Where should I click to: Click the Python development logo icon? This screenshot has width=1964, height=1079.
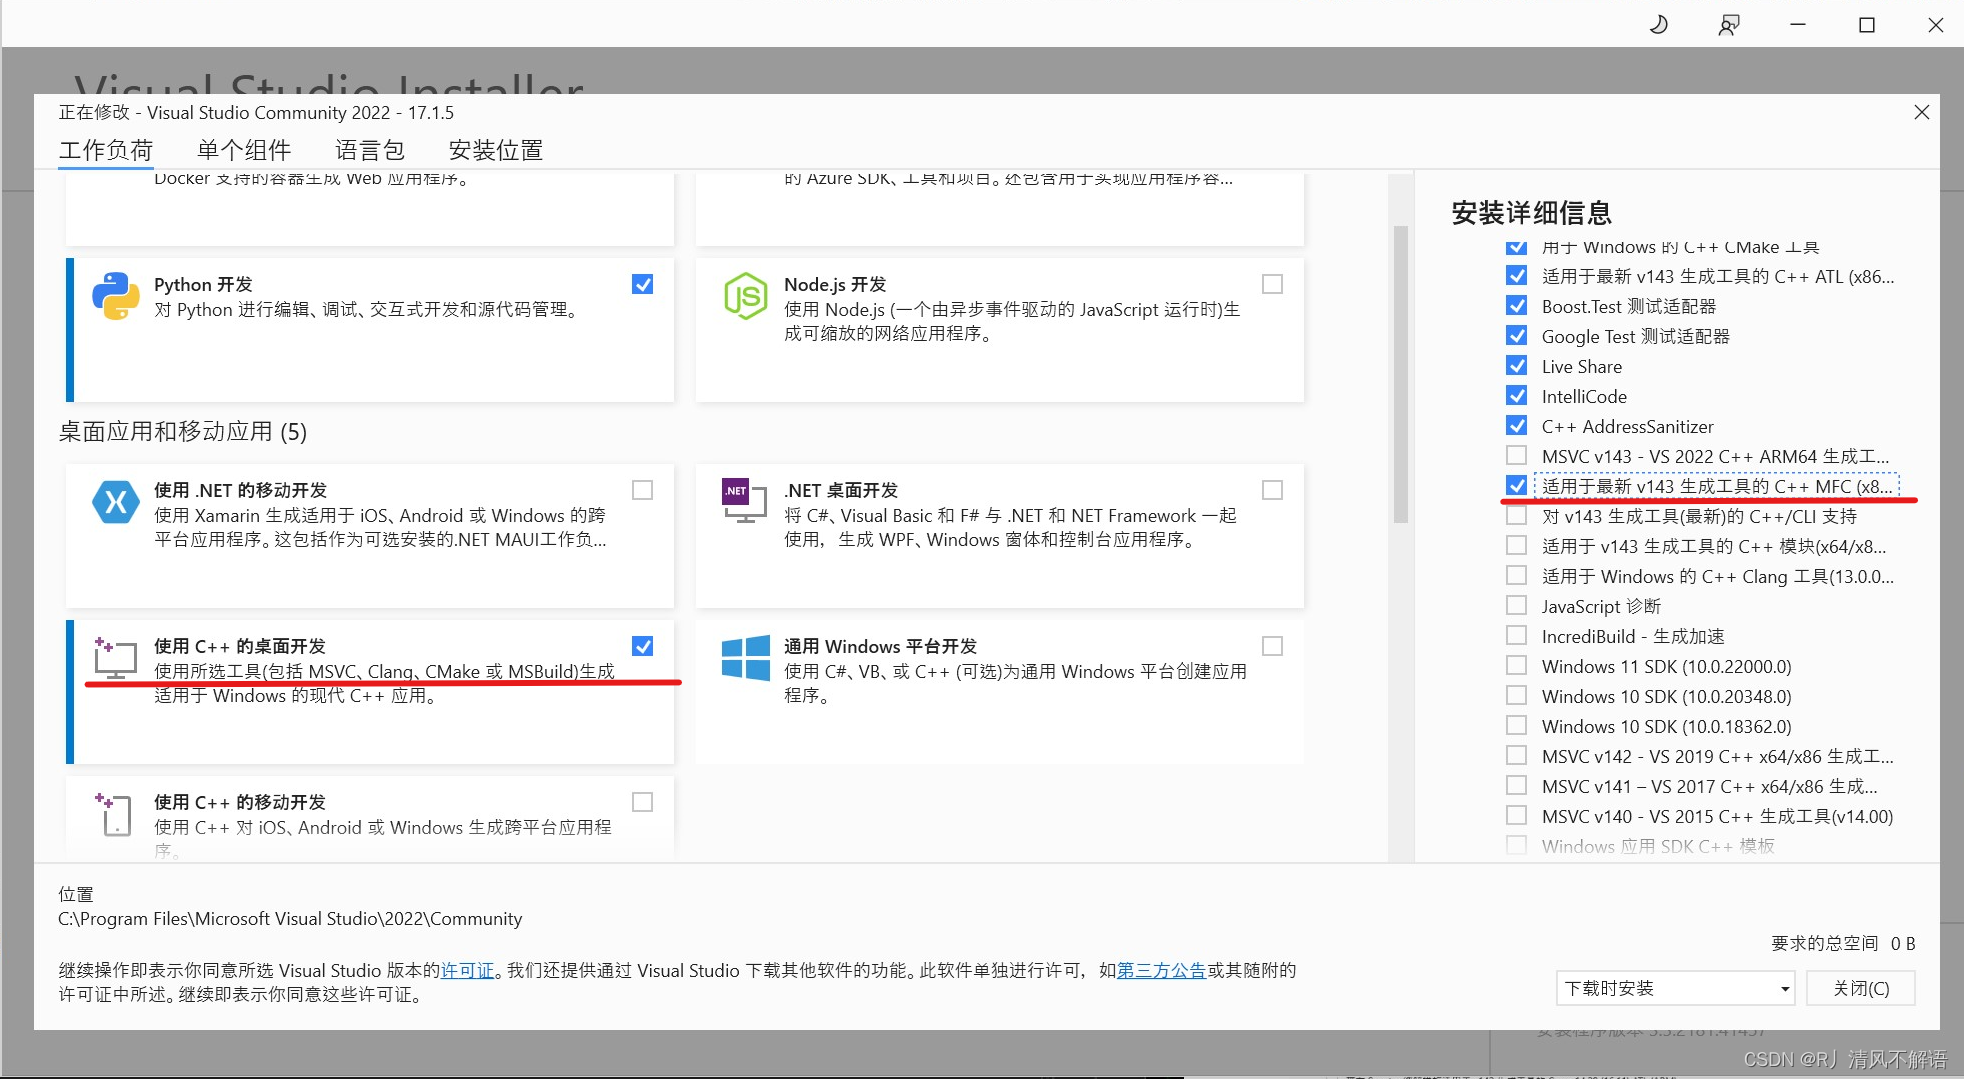coord(116,296)
